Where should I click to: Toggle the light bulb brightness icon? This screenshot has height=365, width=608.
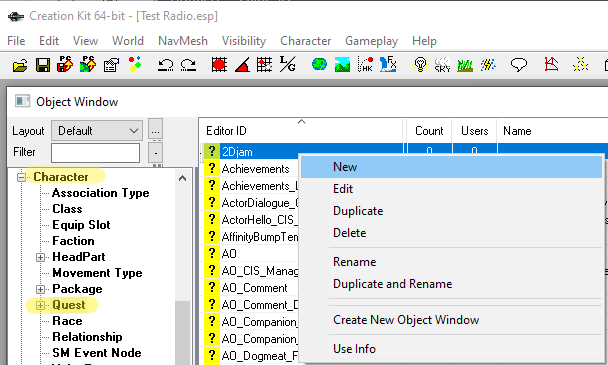(420, 64)
